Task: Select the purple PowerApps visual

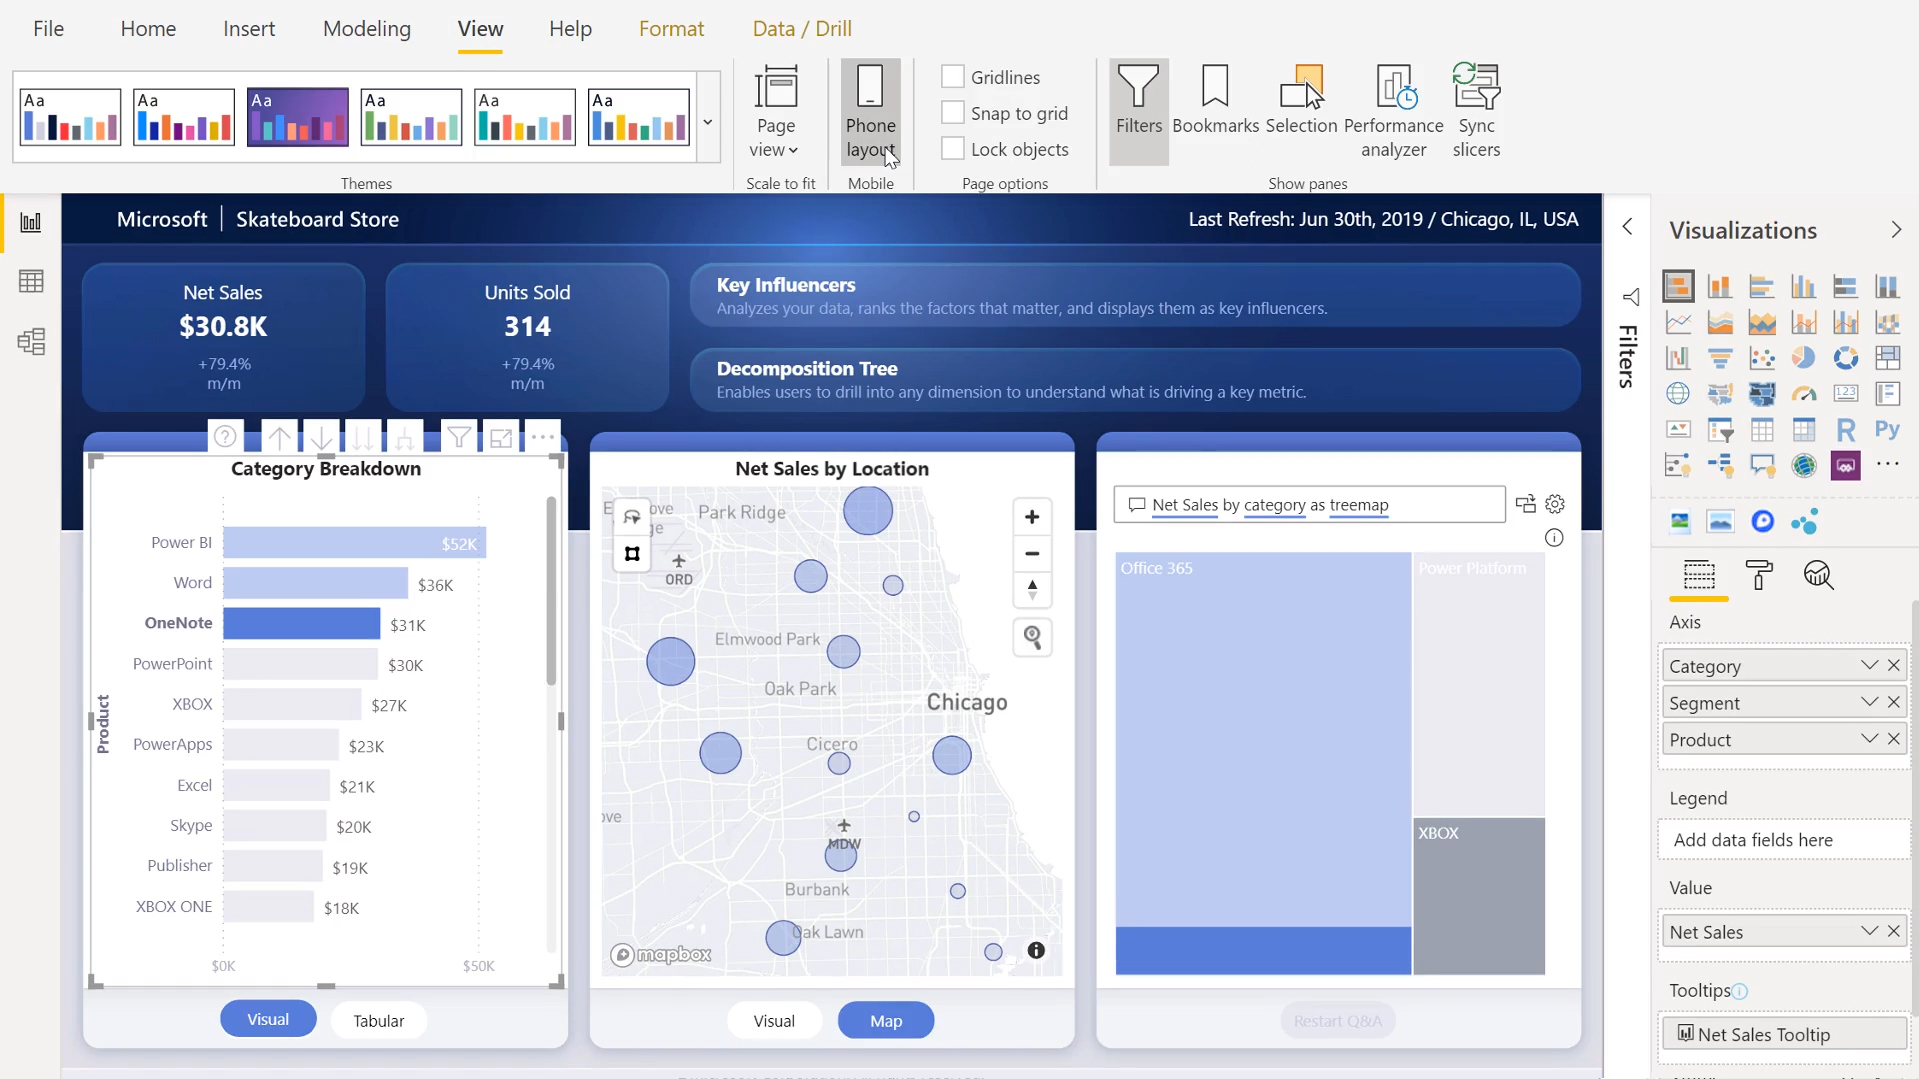Action: click(x=1845, y=465)
